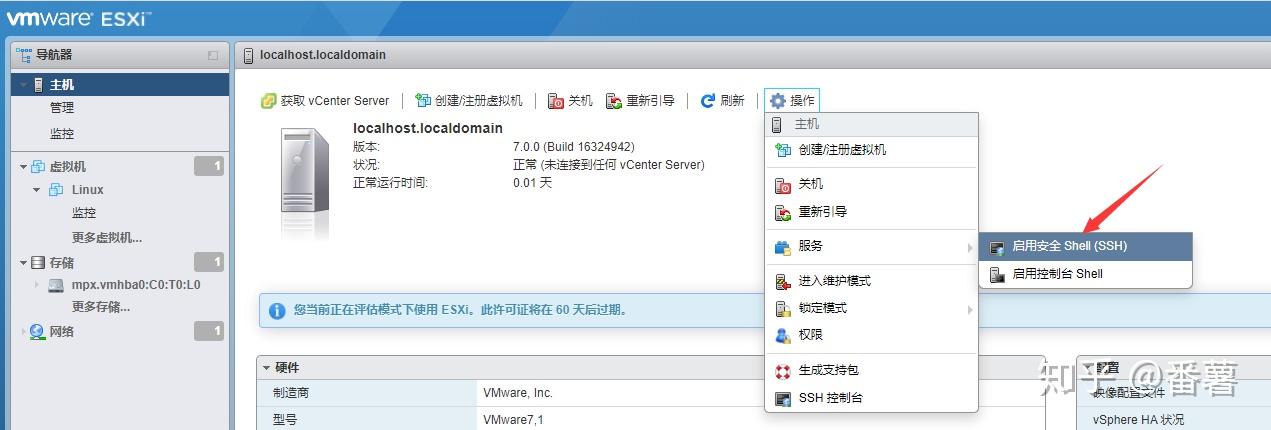Click the evaluation mode info icon
The width and height of the screenshot is (1271, 430).
click(x=277, y=311)
